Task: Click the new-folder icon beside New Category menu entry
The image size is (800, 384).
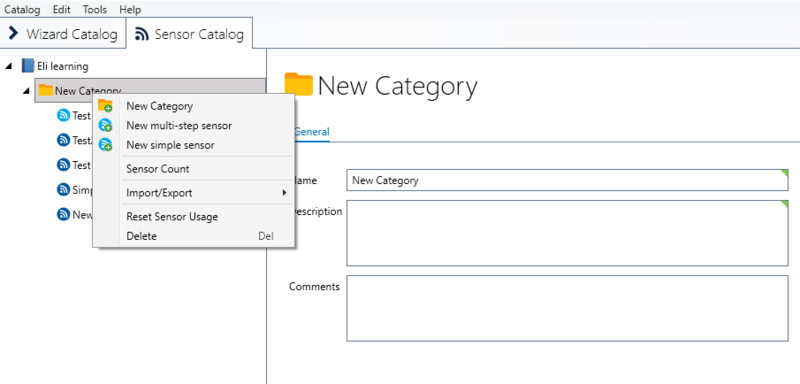Action: pyautogui.click(x=105, y=106)
